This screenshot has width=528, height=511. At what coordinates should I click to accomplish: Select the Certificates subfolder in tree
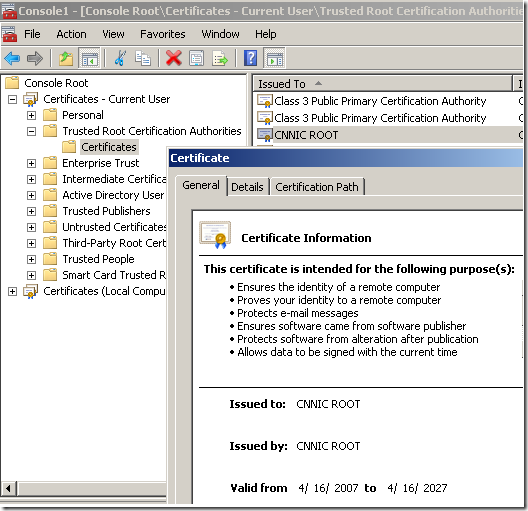109,147
